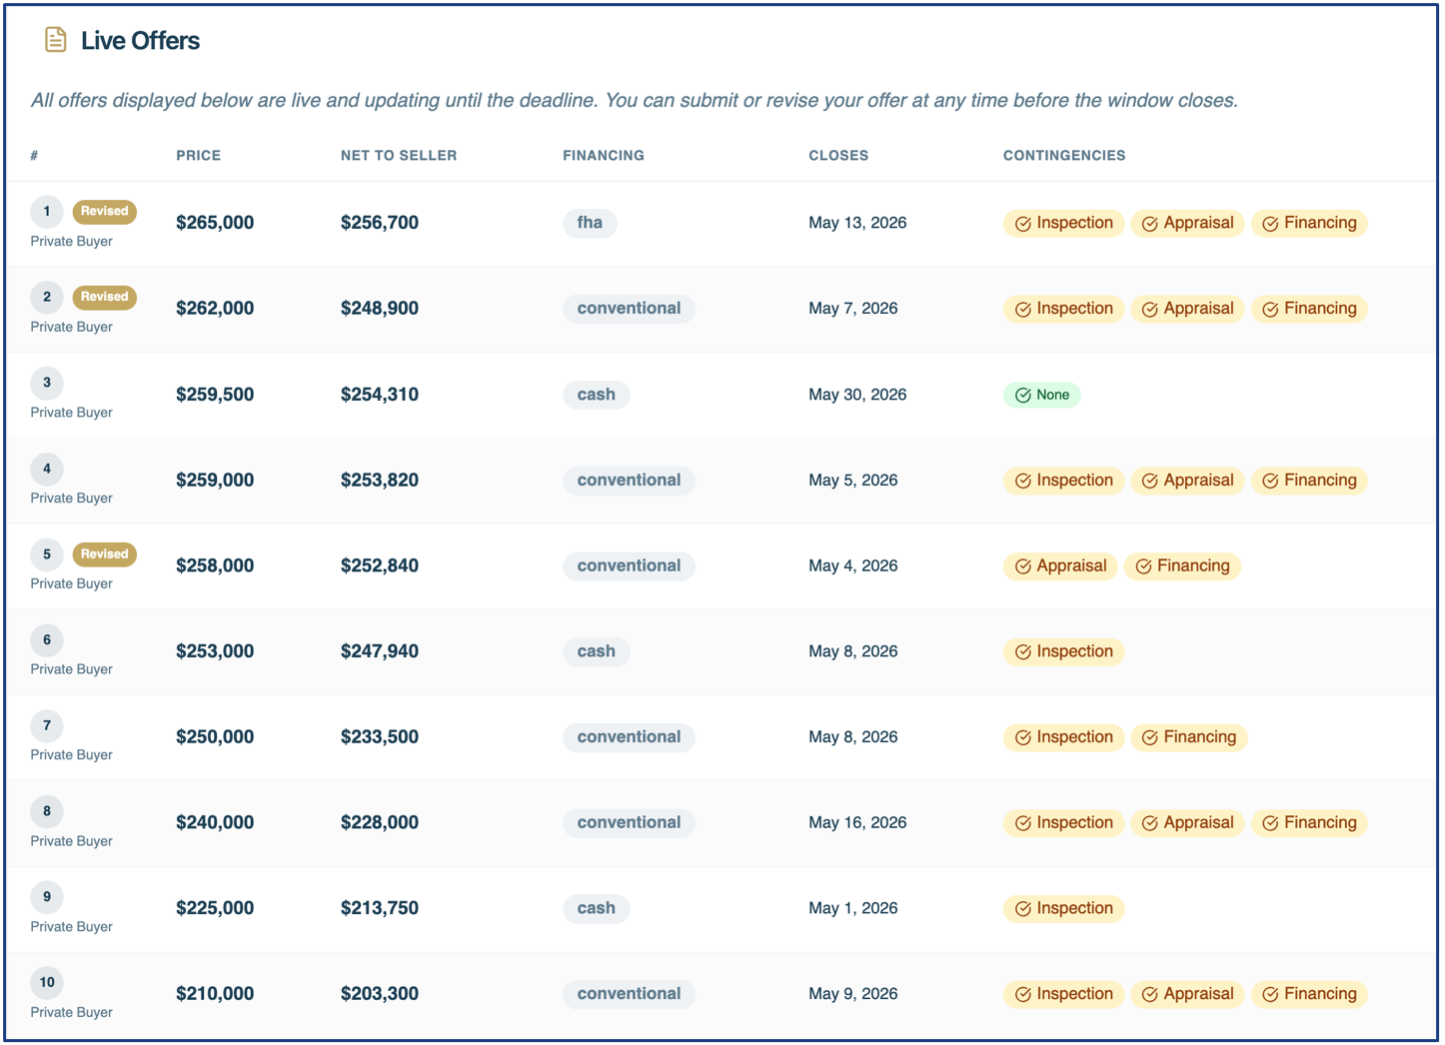Screen dimensions: 1445x1045
Task: Click Inspection tag on the $265,000 offer
Action: coord(1064,223)
